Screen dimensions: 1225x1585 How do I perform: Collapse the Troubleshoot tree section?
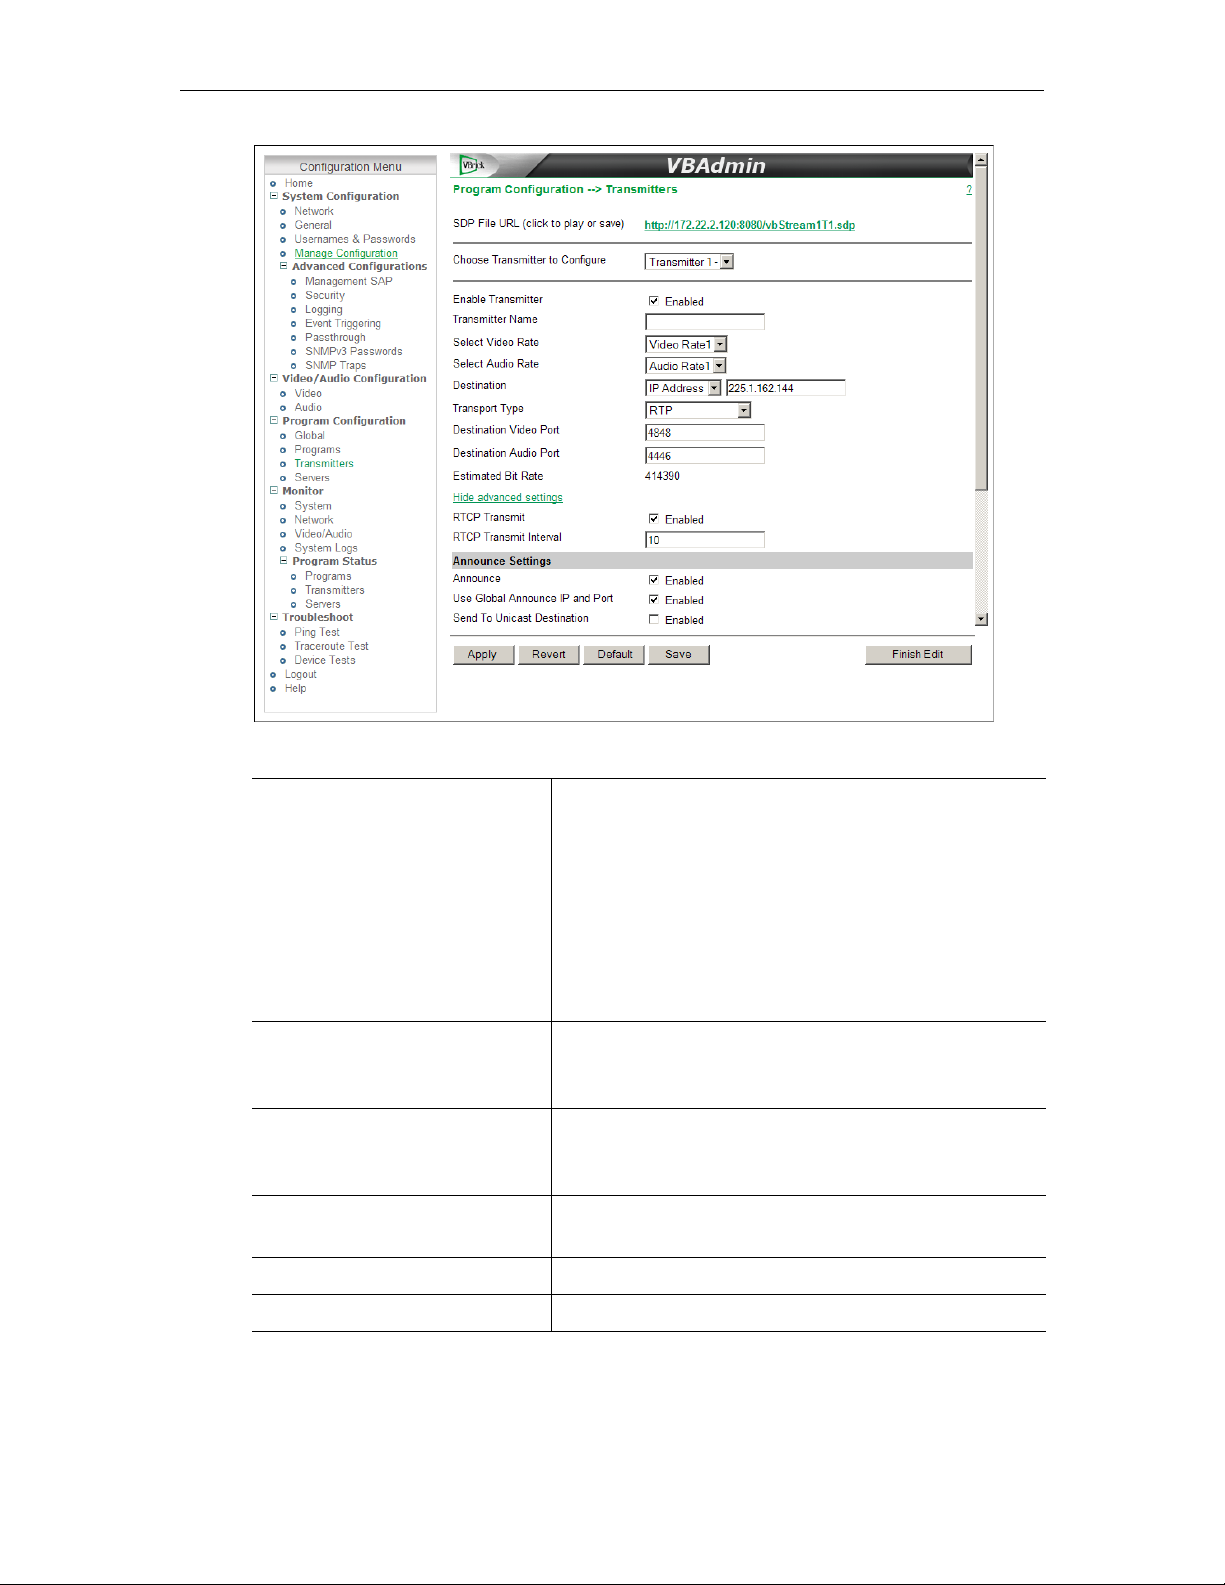click(x=274, y=617)
